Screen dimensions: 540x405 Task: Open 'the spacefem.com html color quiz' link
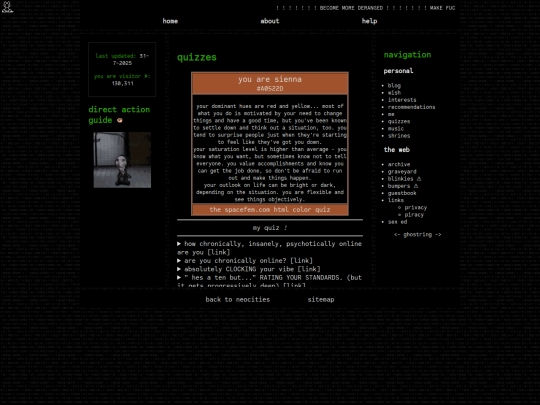click(270, 209)
